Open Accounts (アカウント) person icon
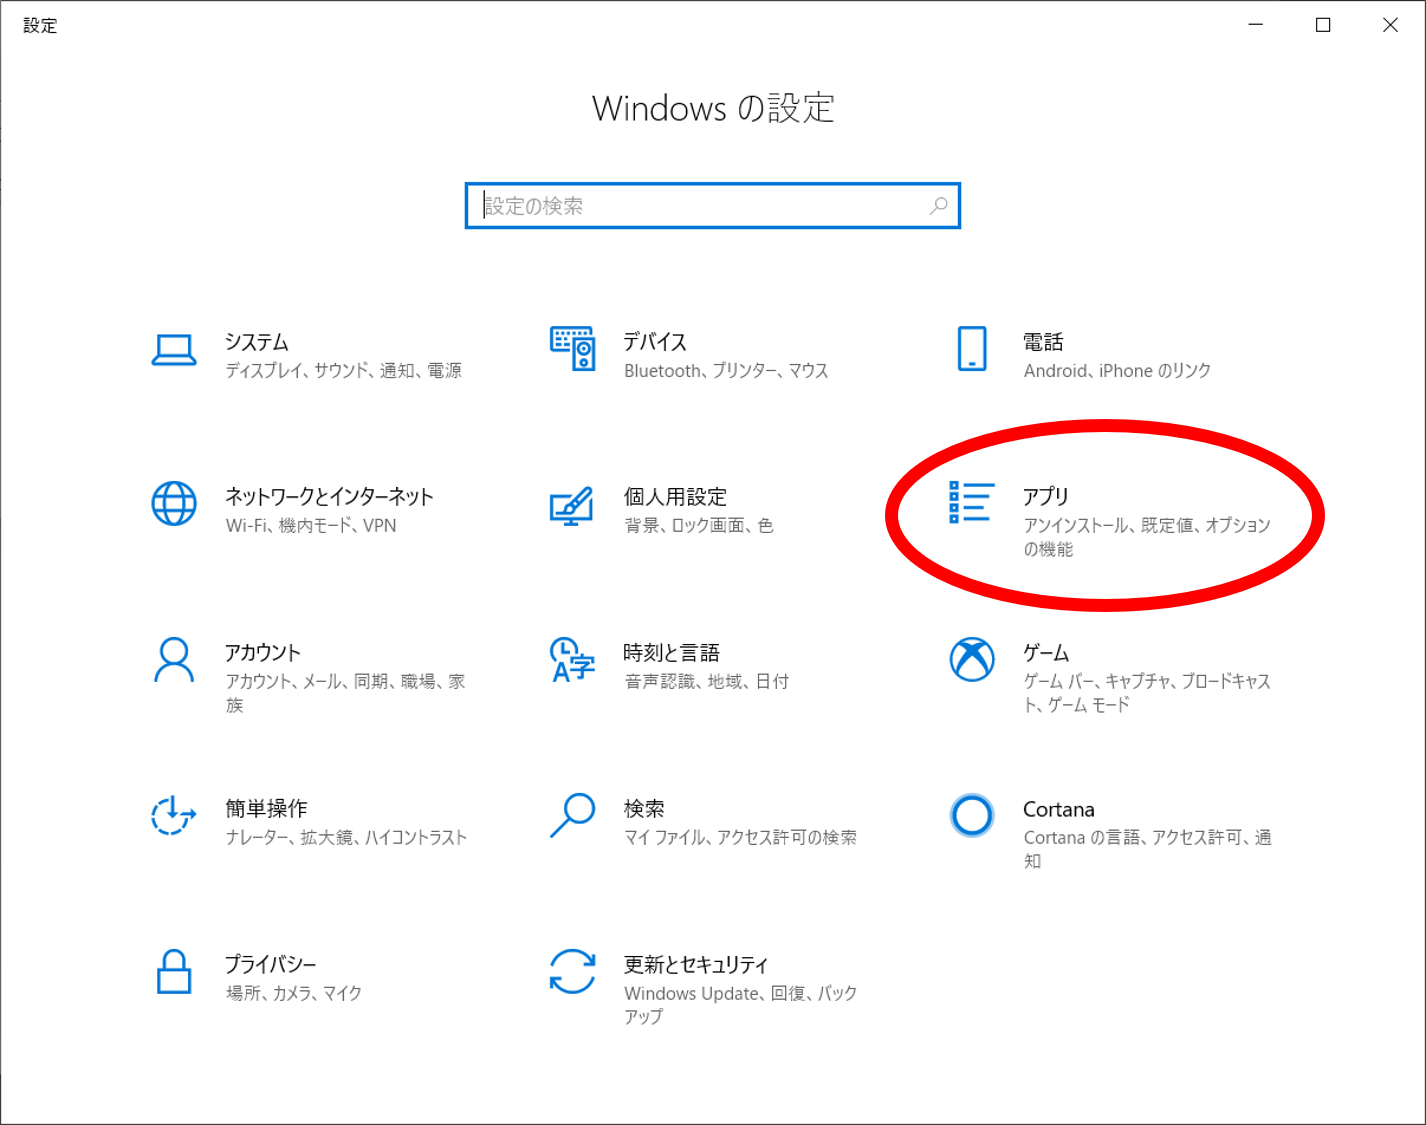This screenshot has width=1426, height=1125. (x=174, y=660)
